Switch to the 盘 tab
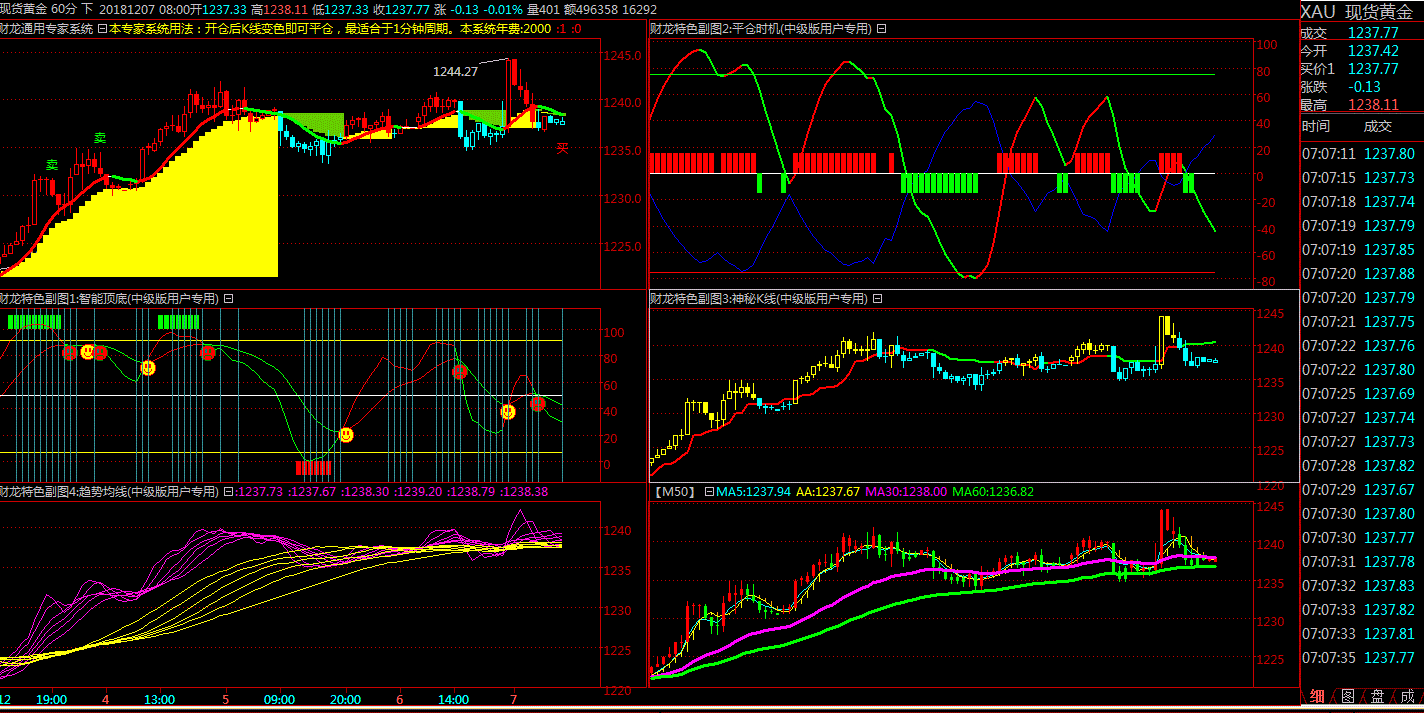The width and height of the screenshot is (1424, 713). tap(1377, 696)
